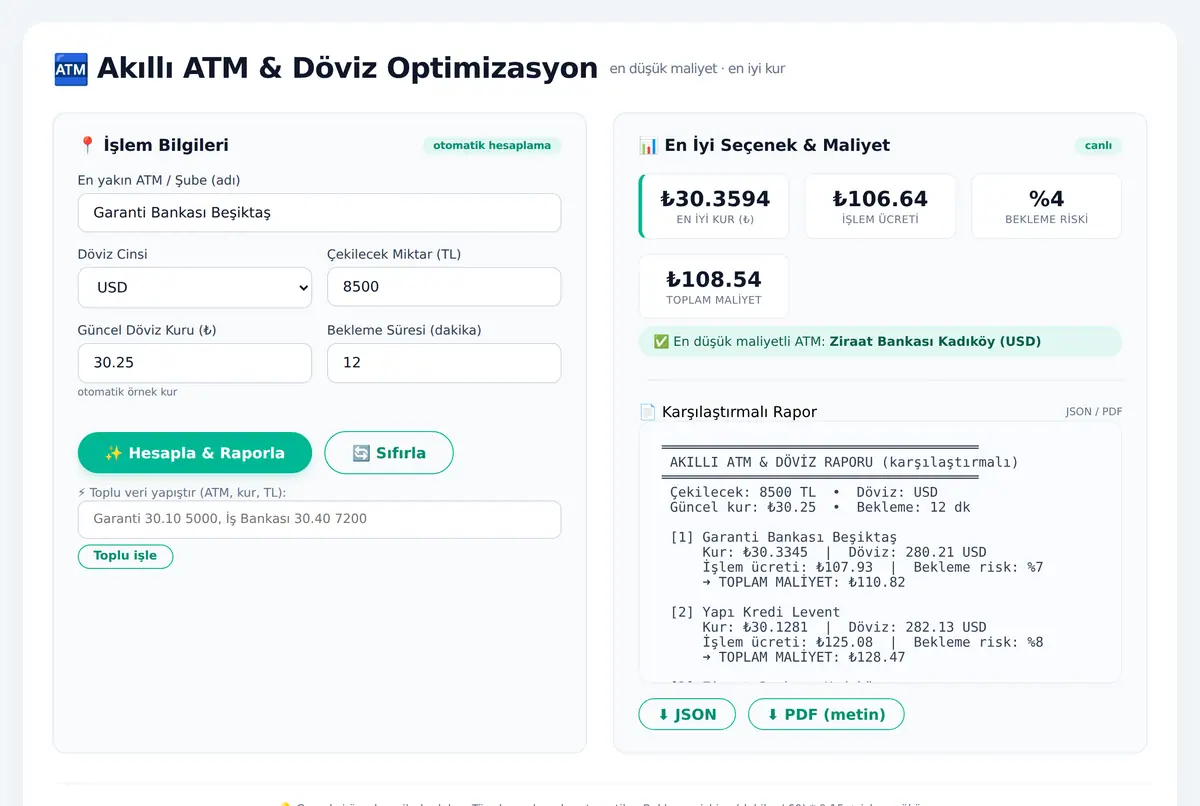The width and height of the screenshot is (1200, 806).
Task: Click the otomatik hesaplama badge
Action: click(492, 146)
